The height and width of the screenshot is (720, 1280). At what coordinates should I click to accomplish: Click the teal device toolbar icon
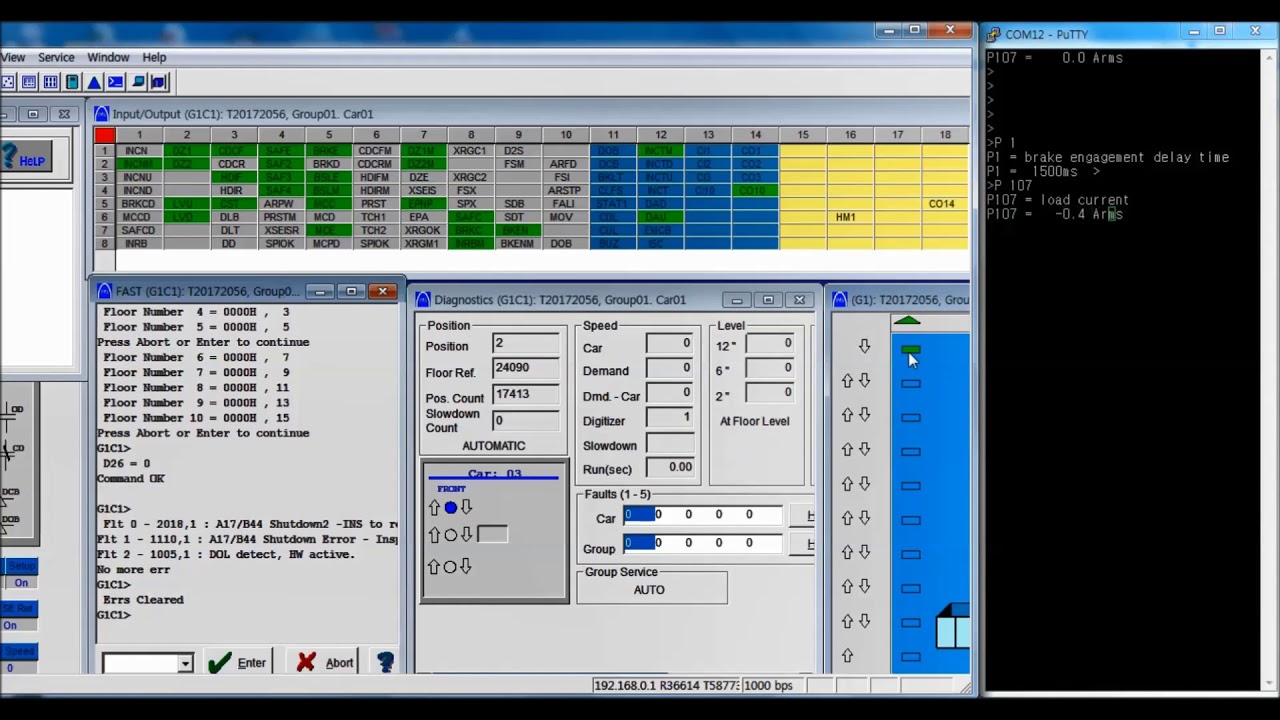72,82
